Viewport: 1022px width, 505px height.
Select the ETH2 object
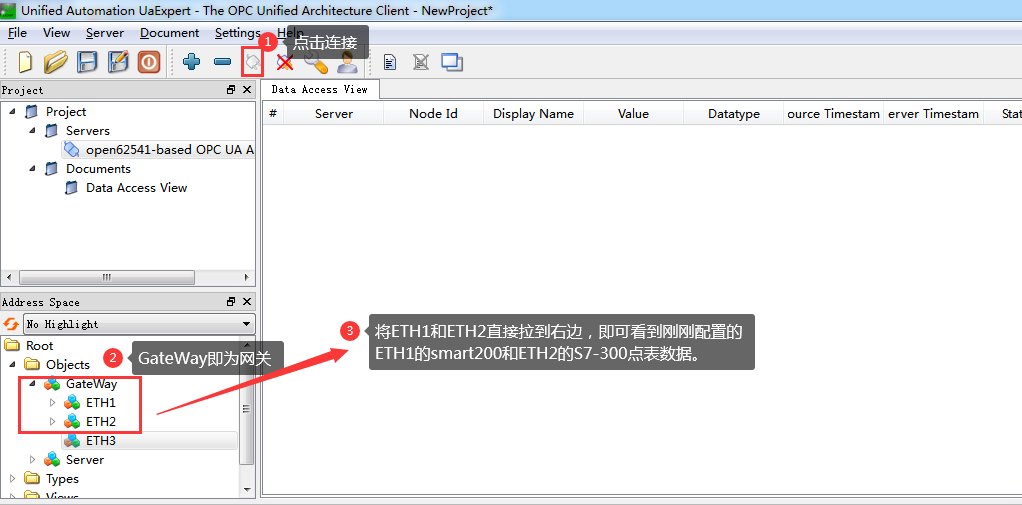click(100, 422)
